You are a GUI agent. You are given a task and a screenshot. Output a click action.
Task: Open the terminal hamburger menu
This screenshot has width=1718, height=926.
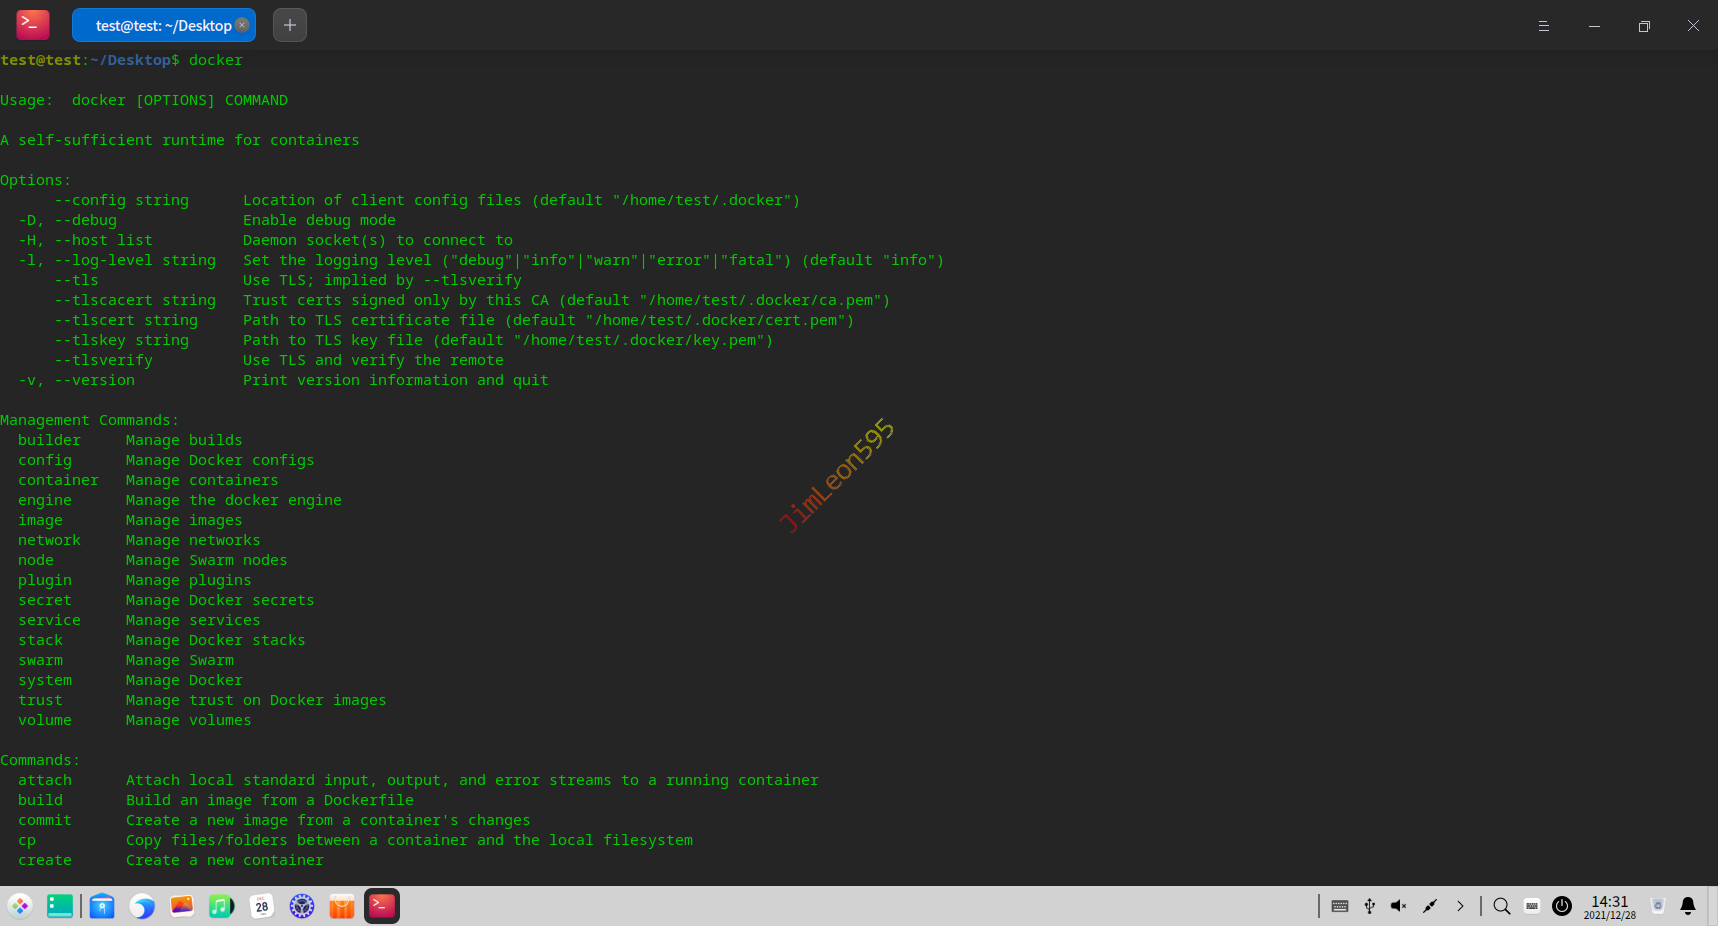1543,26
